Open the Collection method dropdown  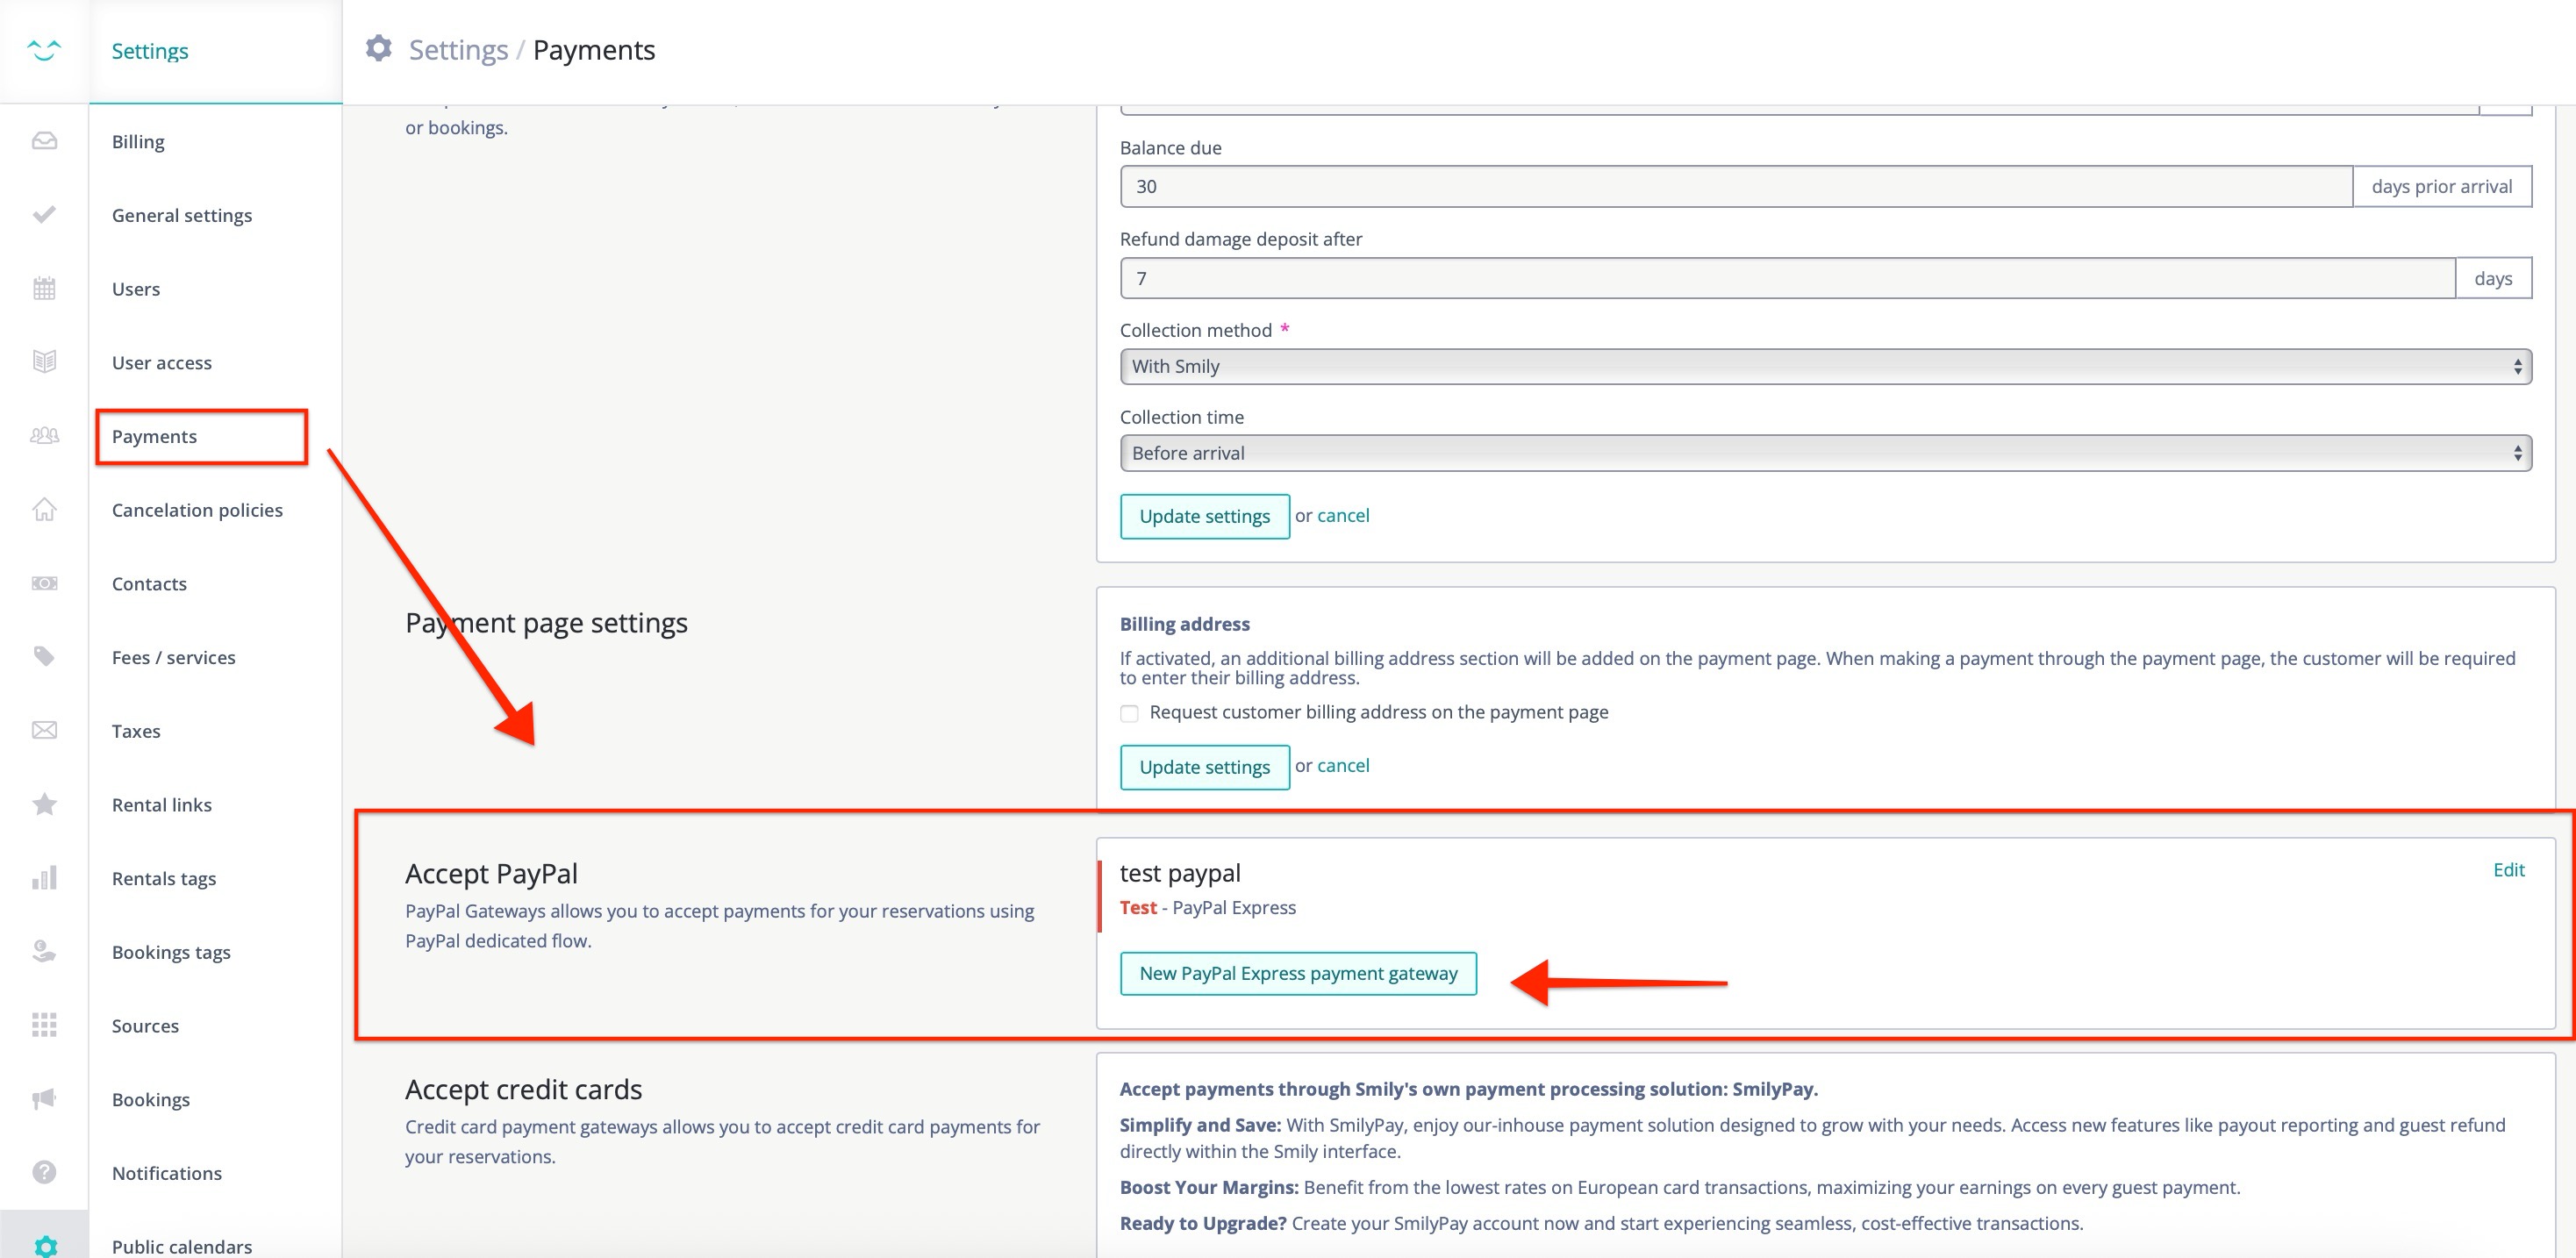click(x=1825, y=367)
